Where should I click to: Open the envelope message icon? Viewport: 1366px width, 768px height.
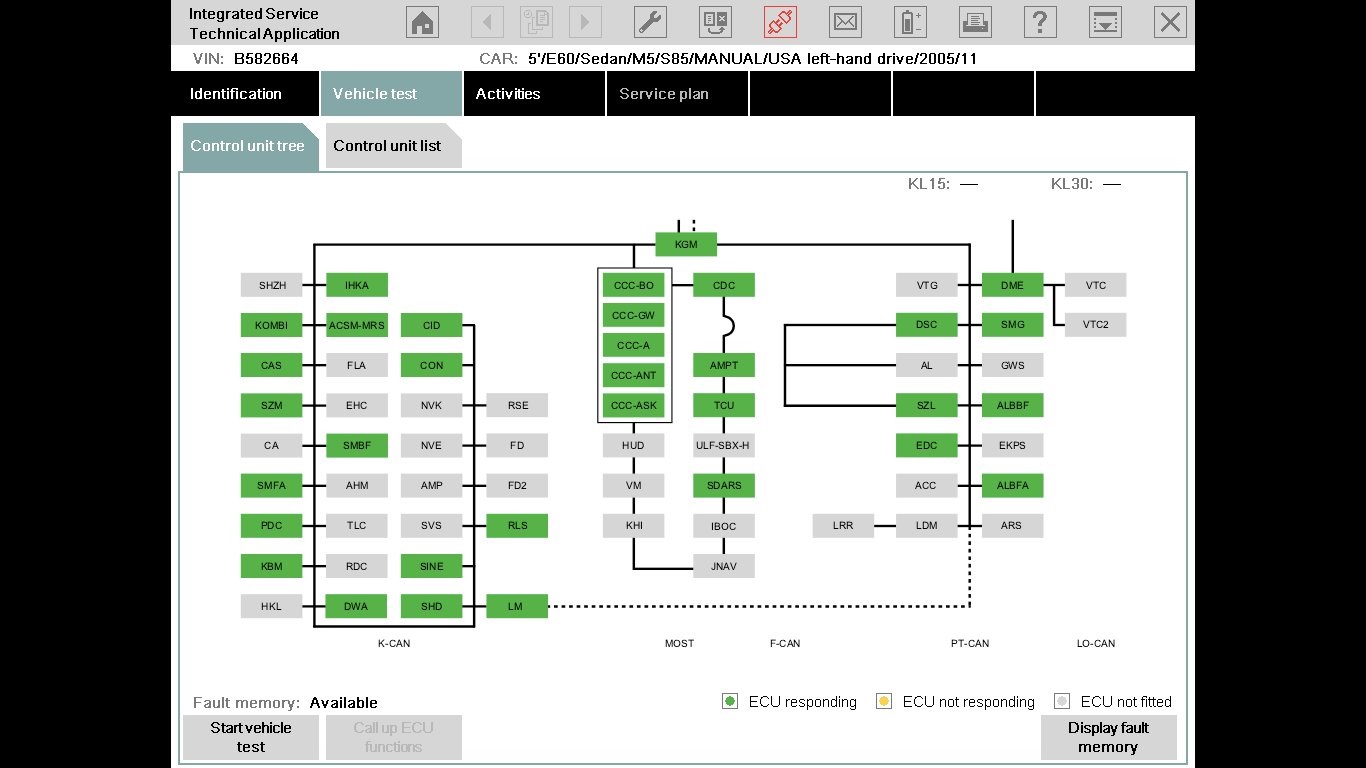click(x=845, y=22)
